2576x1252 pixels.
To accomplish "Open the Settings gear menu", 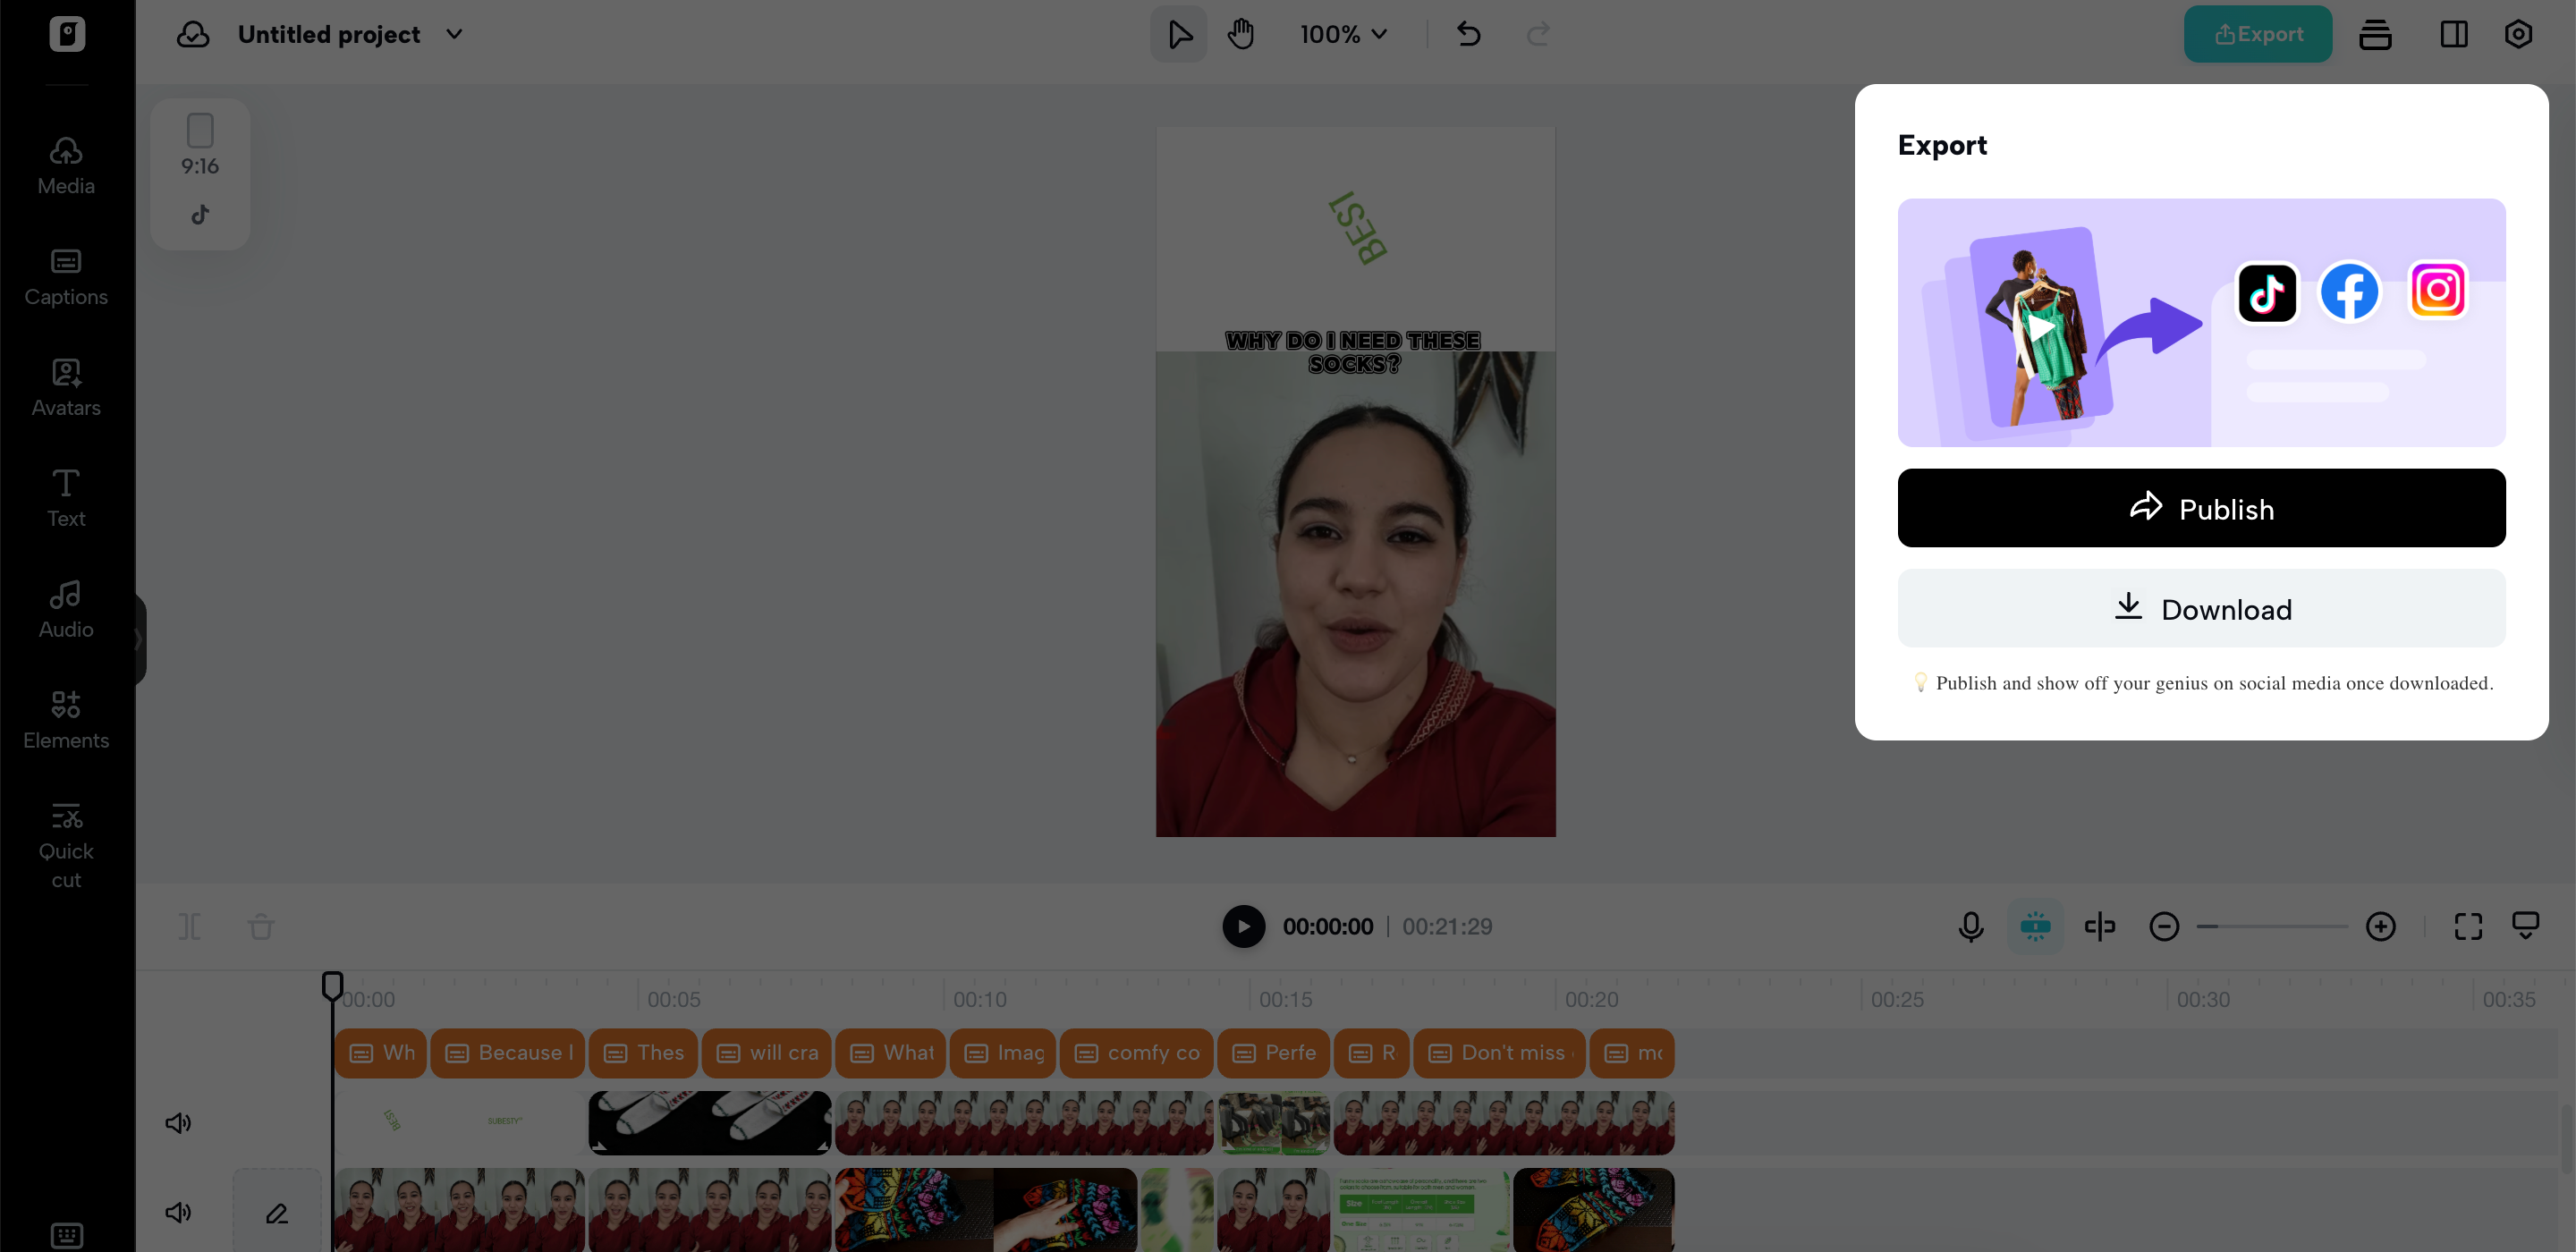I will click(2518, 33).
